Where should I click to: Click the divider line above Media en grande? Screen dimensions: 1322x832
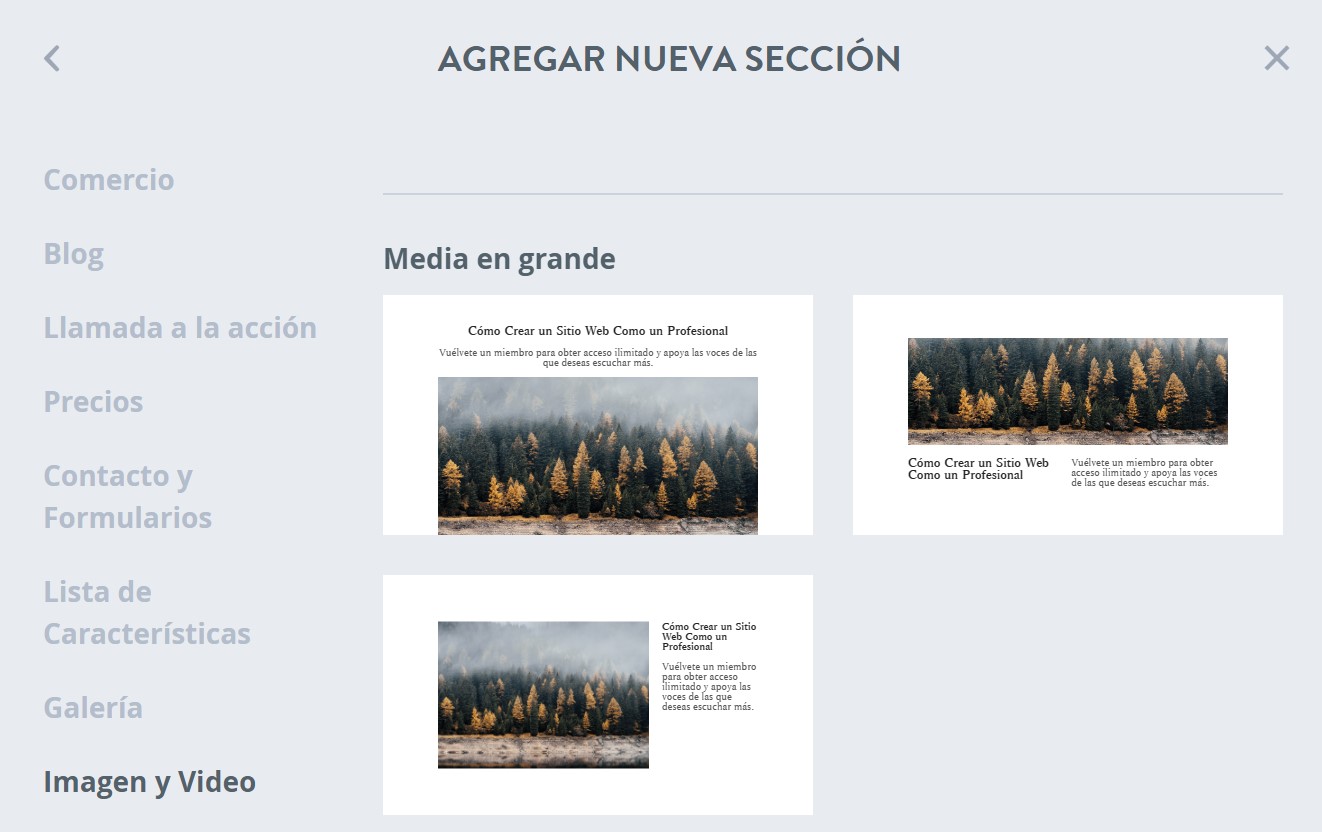832,193
